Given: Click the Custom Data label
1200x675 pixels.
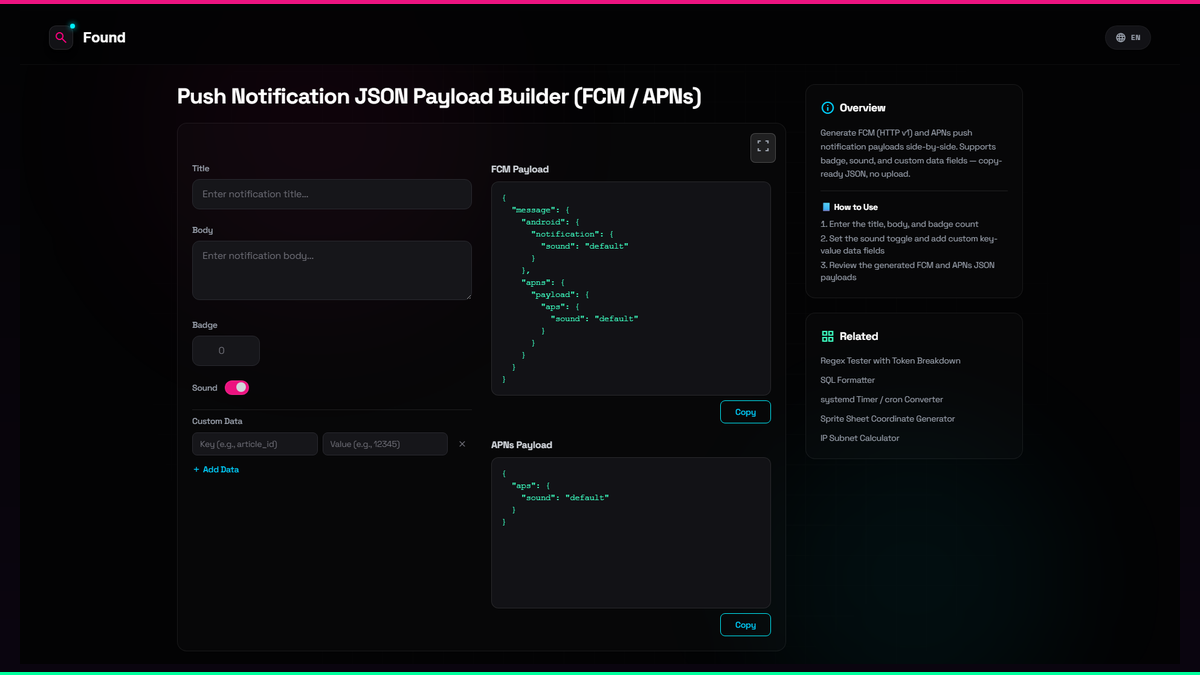Looking at the screenshot, I should (217, 421).
